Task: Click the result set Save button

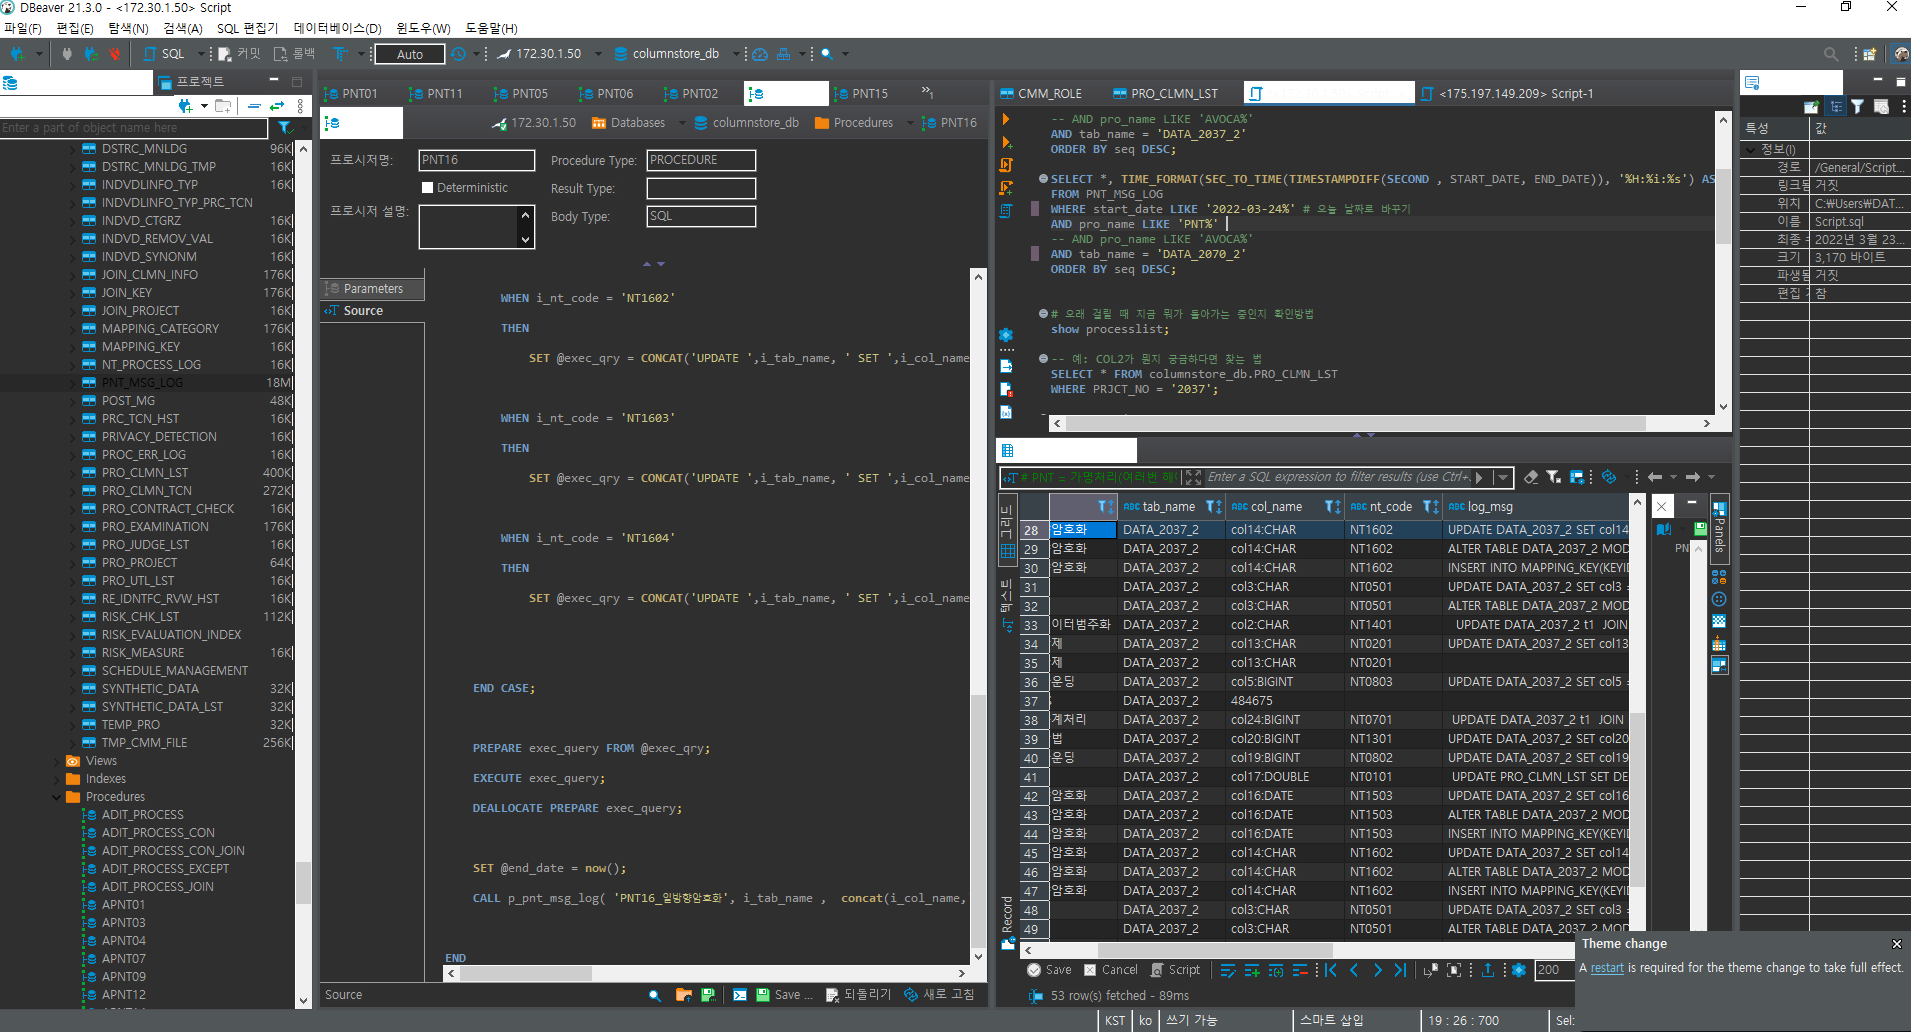Action: (x=1049, y=970)
